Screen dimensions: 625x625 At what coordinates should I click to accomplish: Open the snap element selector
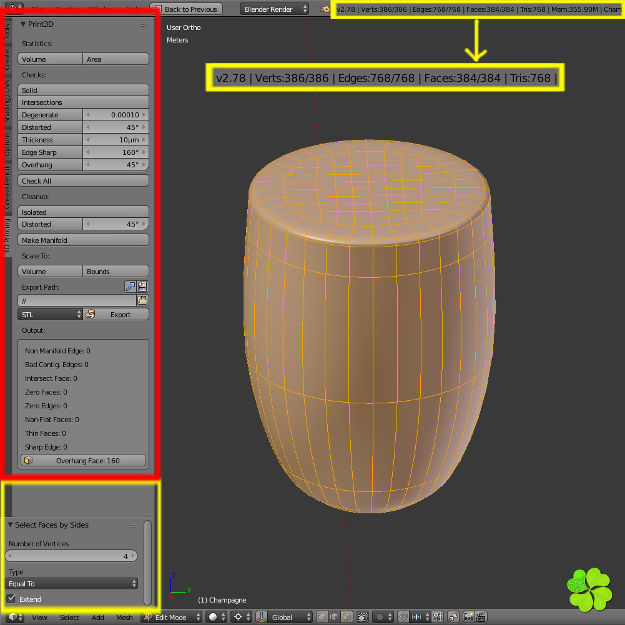tap(419, 617)
